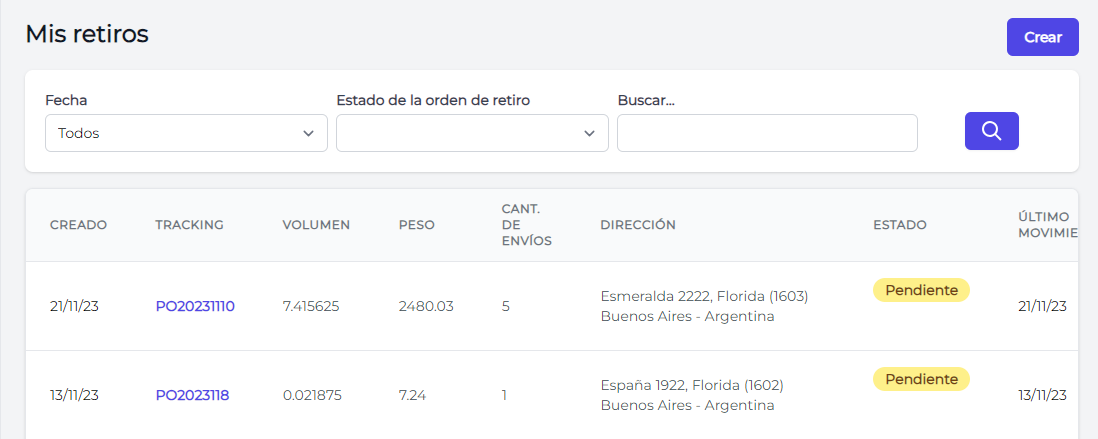Screen dimensions: 1098x439
Task: Click the Peso column header
Action: pos(416,225)
